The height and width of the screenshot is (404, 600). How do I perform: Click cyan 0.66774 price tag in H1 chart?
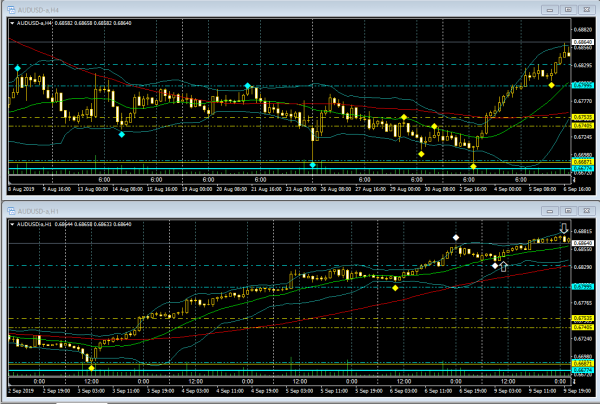click(583, 370)
